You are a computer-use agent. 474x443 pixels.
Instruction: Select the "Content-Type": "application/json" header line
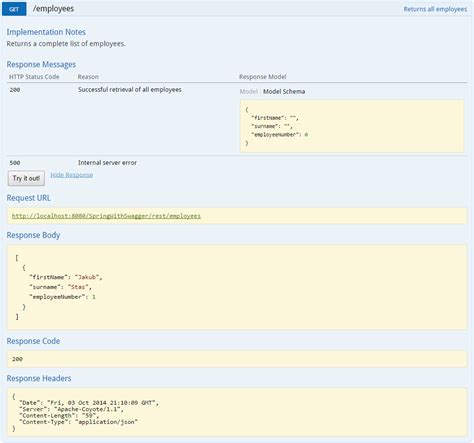pos(78,422)
